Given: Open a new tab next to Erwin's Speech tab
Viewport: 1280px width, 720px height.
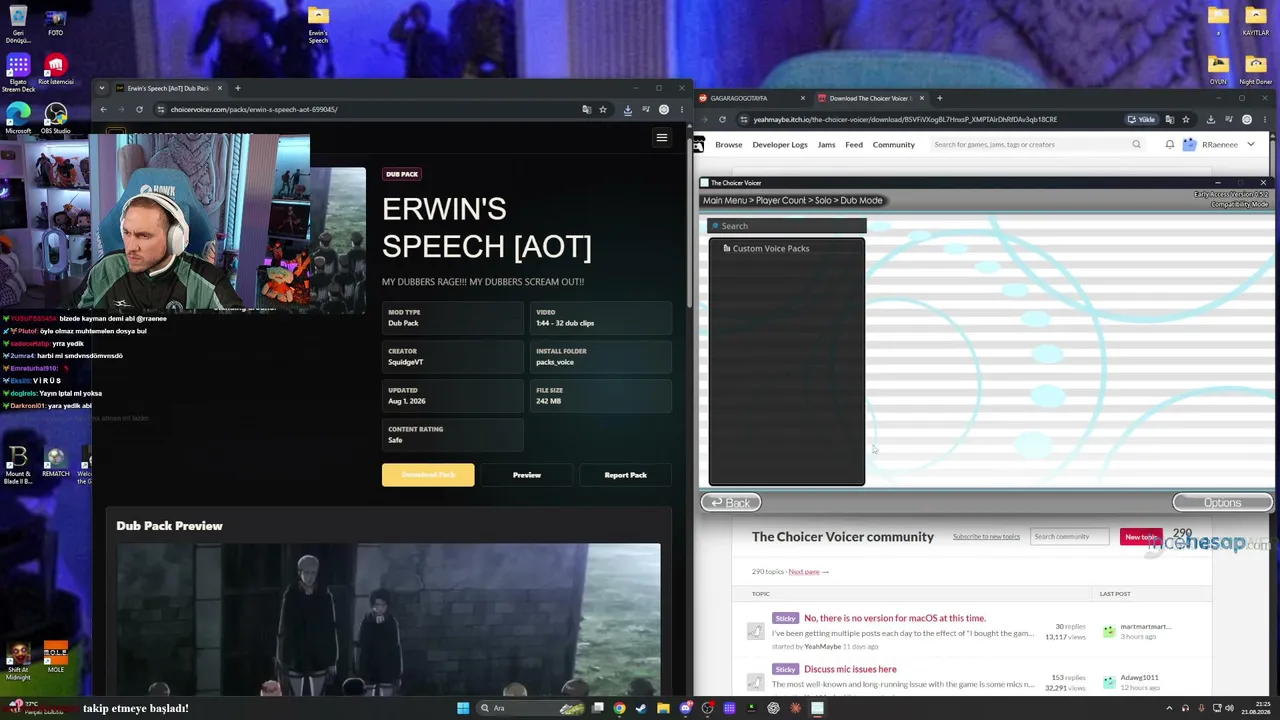Looking at the screenshot, I should coord(237,88).
